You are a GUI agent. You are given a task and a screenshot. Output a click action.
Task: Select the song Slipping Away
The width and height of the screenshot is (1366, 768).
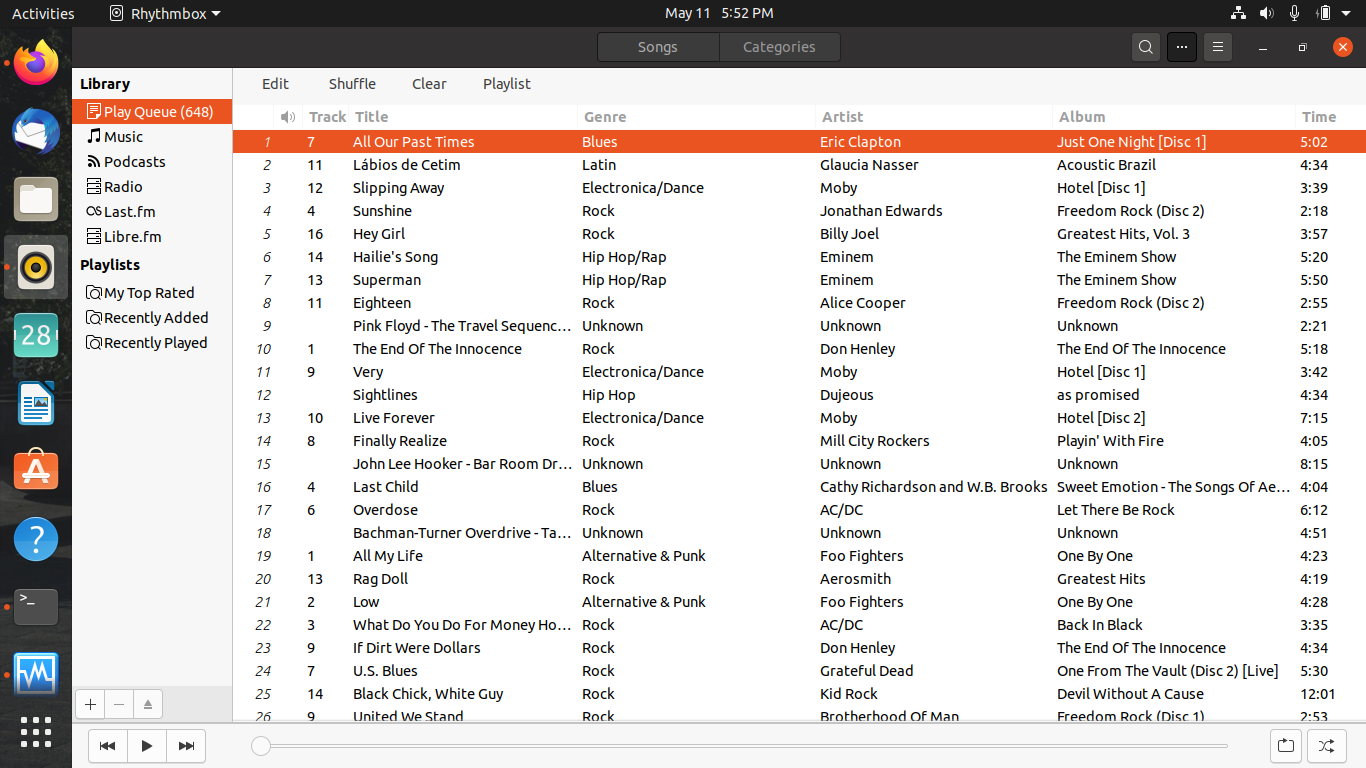pos(398,188)
